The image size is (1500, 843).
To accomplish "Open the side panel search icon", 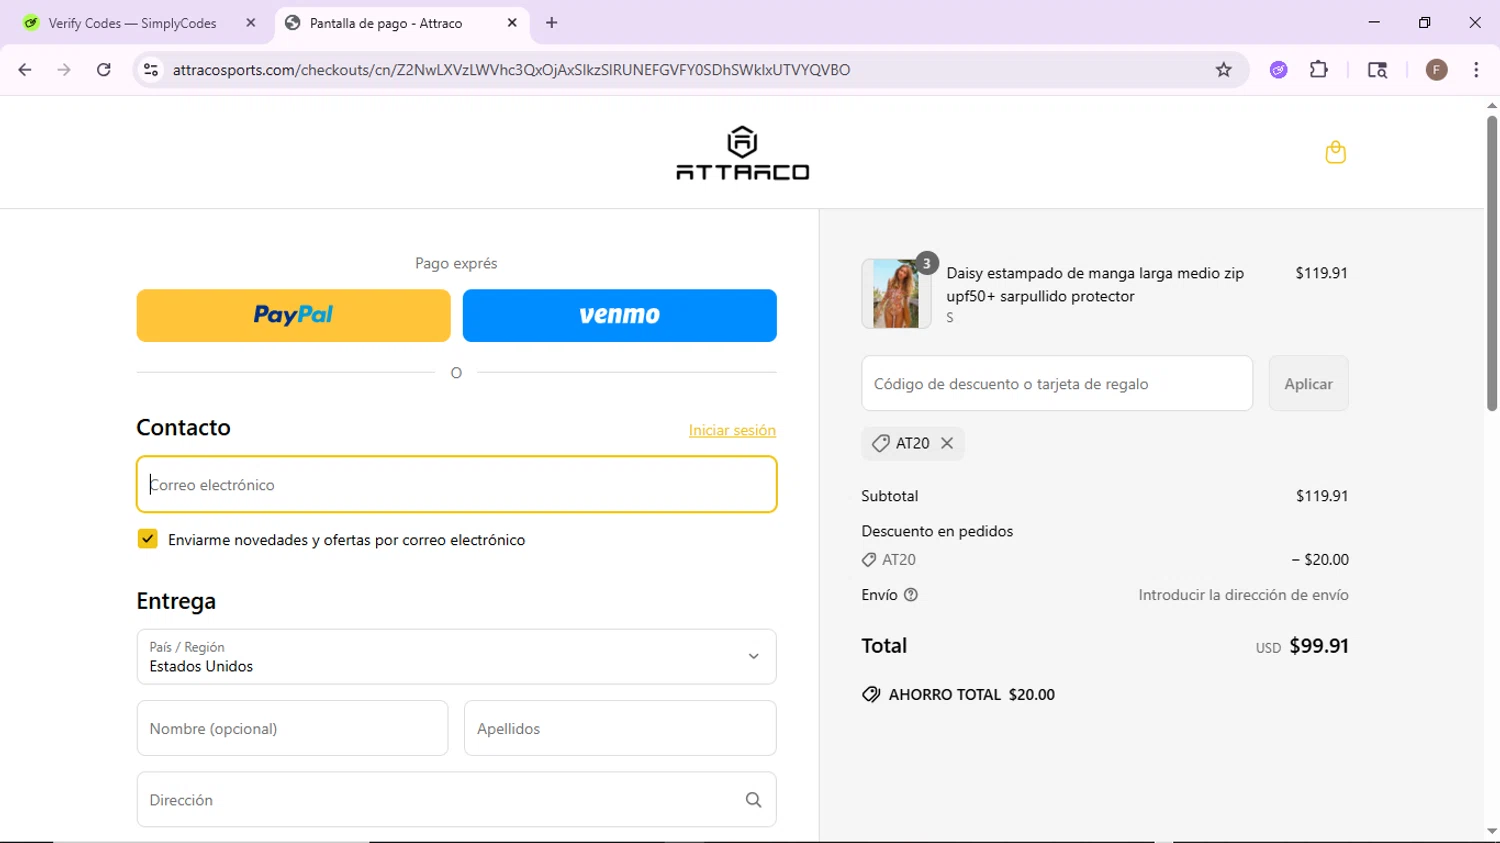I will (x=1377, y=70).
